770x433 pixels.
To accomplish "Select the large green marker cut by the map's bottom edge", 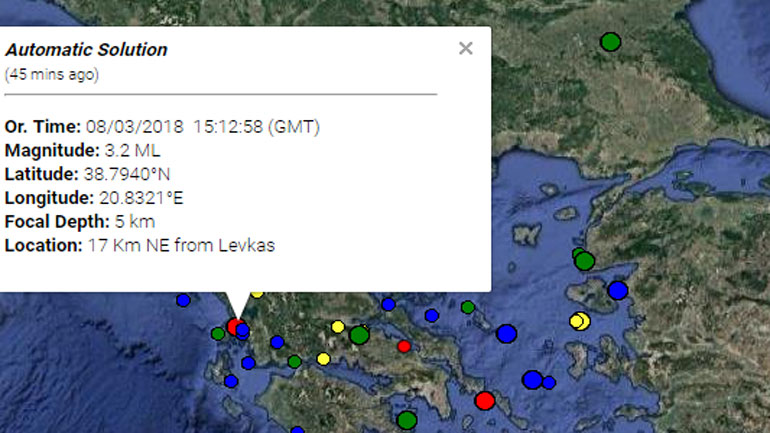I will tap(407, 420).
